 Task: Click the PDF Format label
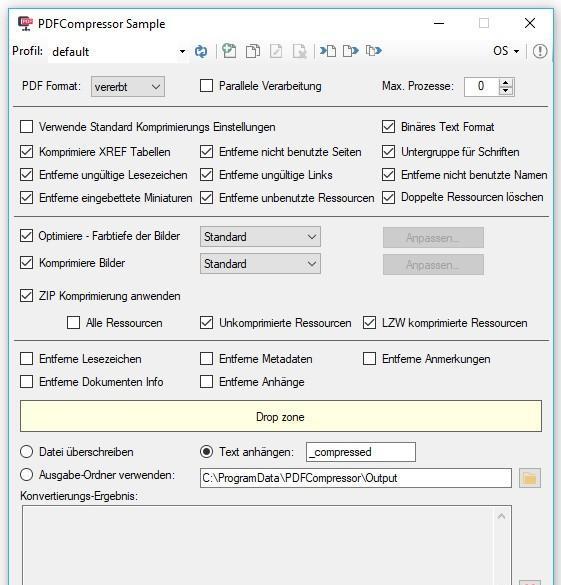51,86
